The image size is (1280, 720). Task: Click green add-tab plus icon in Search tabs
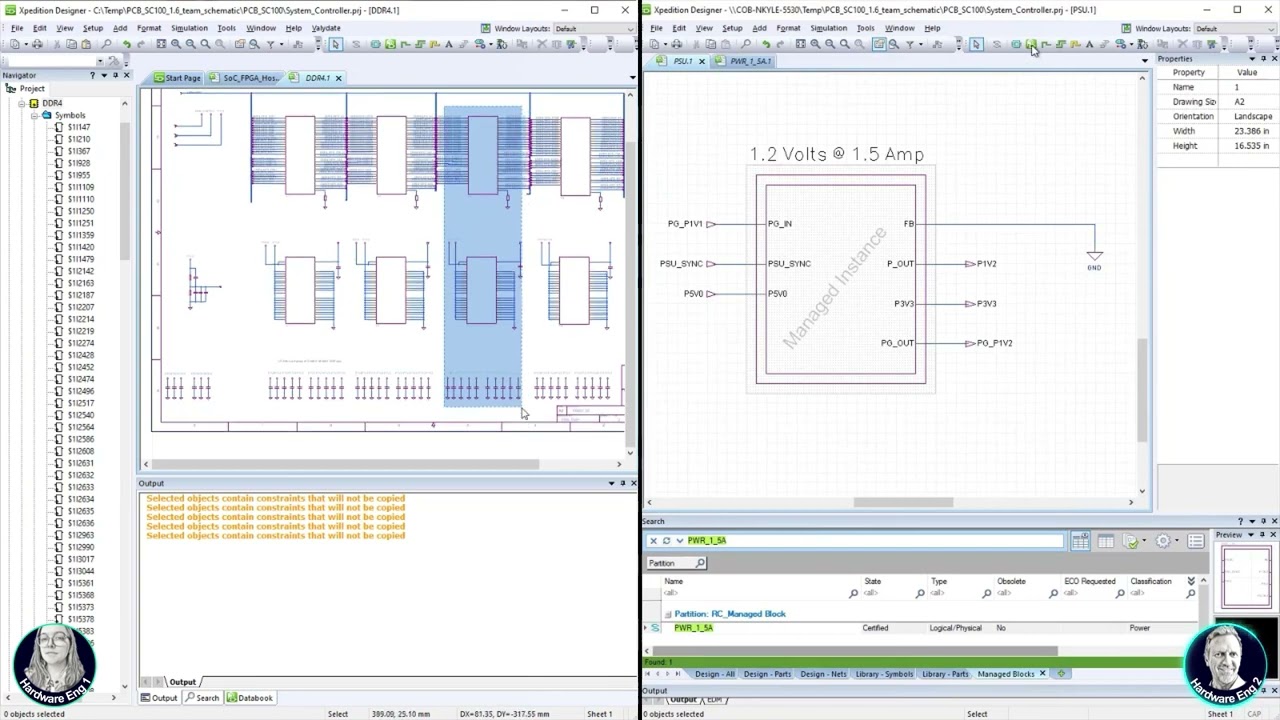[x=1061, y=673]
